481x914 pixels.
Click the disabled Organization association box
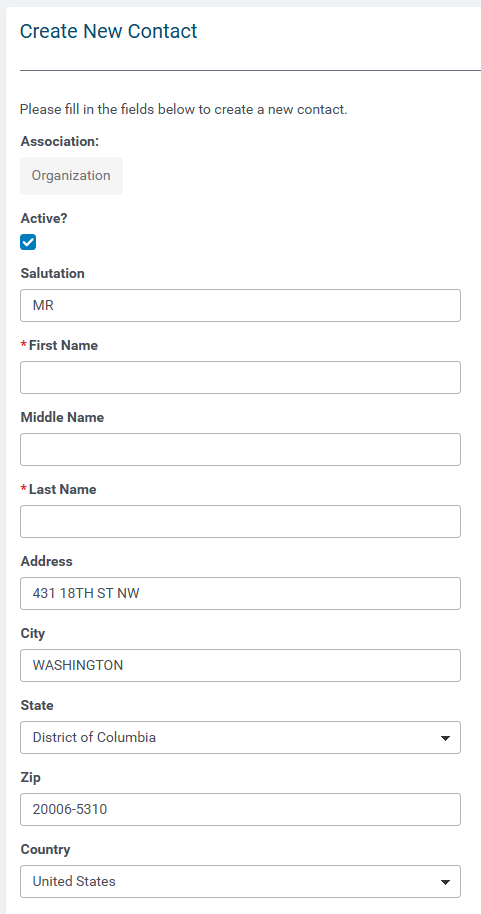coord(71,175)
